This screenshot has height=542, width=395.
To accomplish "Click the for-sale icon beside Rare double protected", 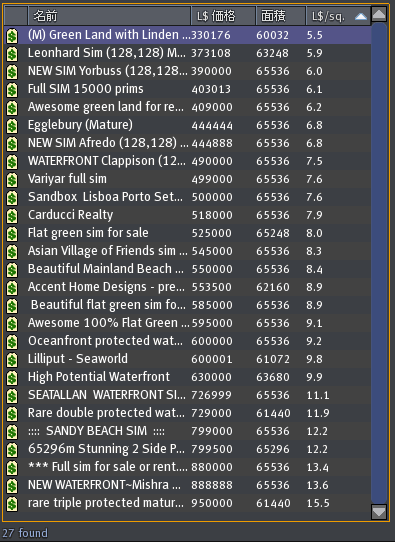I will [x=12, y=414].
